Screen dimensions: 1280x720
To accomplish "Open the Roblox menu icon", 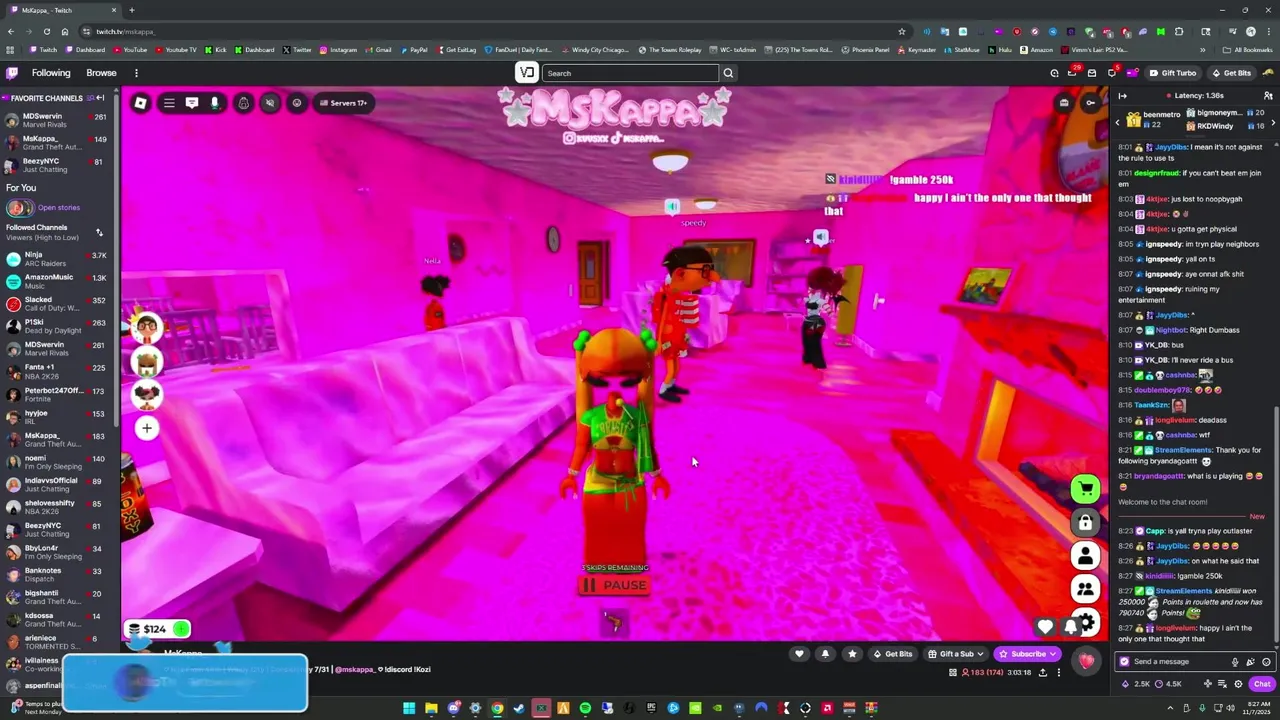I will coord(141,103).
